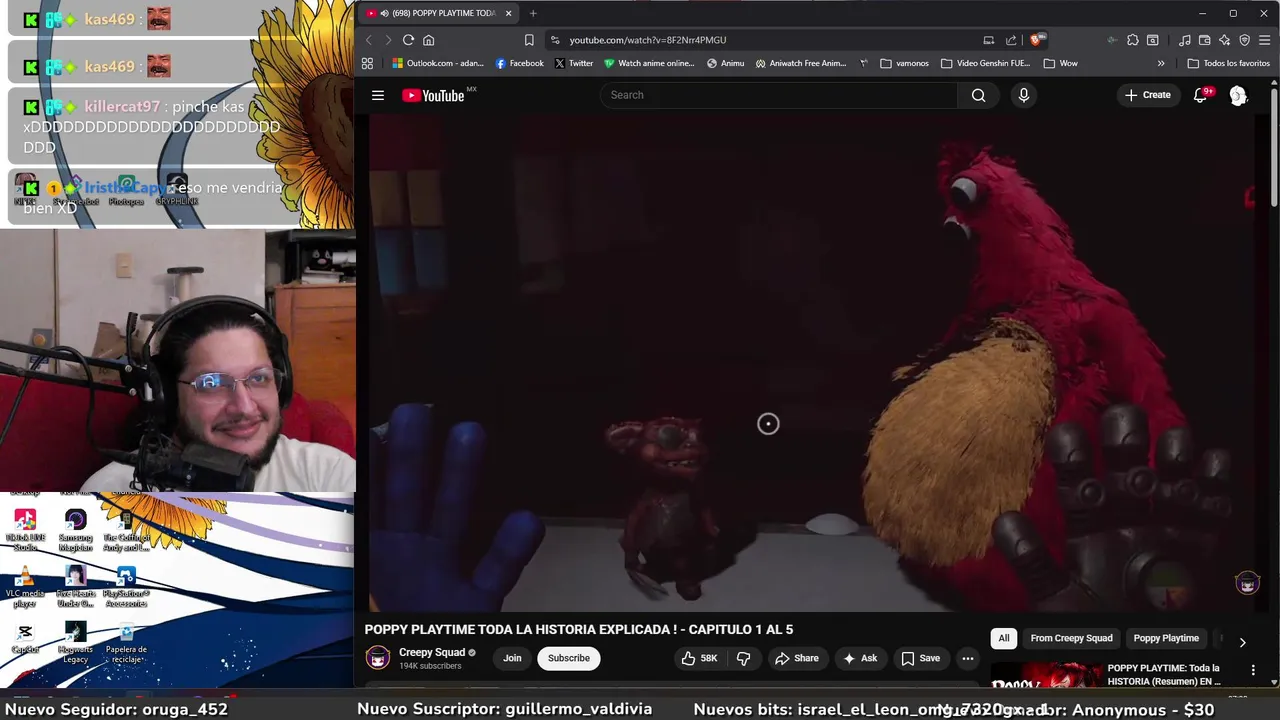Show more bookmarks with double chevron
Image resolution: width=1280 pixels, height=720 pixels.
pyautogui.click(x=1161, y=63)
